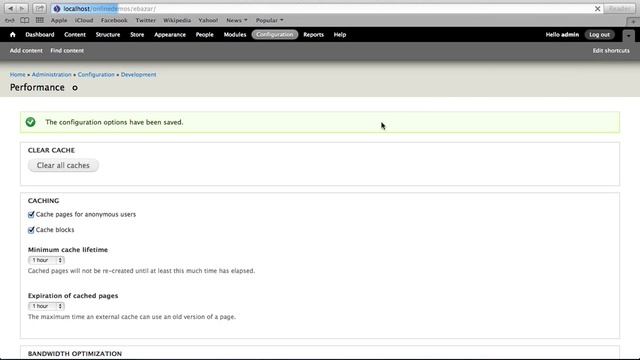Open the Store admin menu
The height and width of the screenshot is (360, 640).
click(x=137, y=35)
